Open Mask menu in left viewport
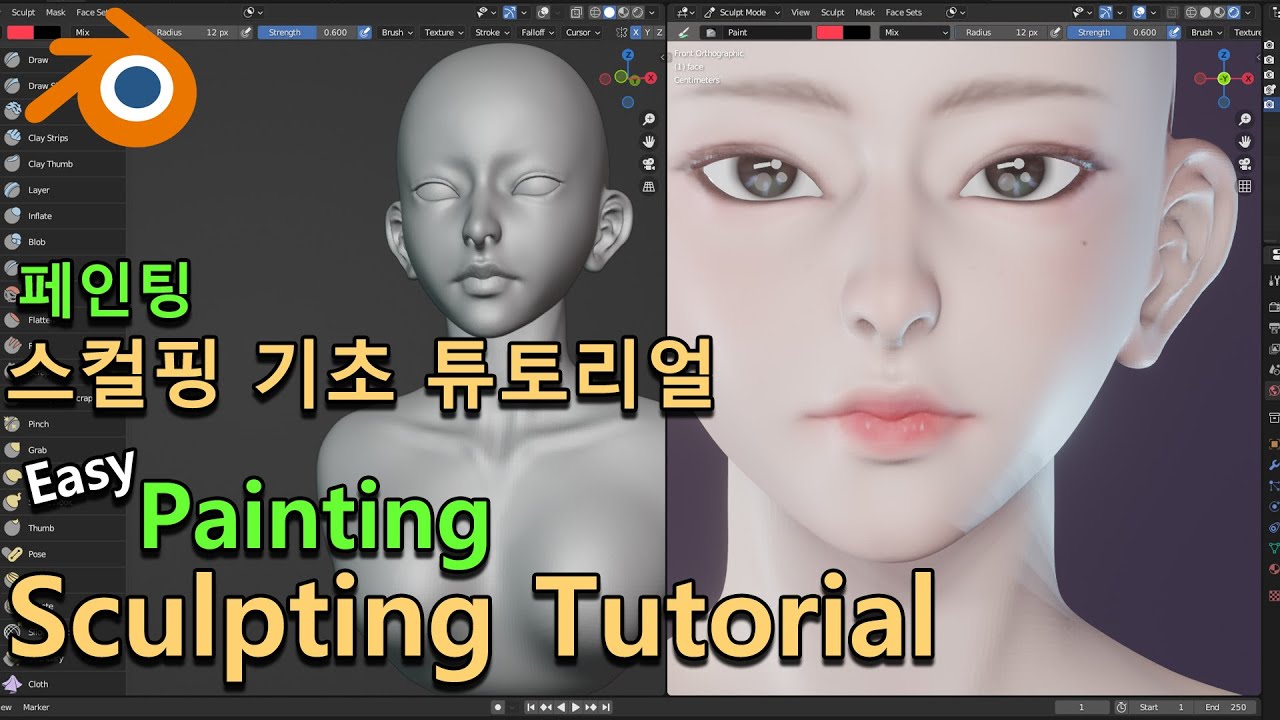 [x=56, y=12]
